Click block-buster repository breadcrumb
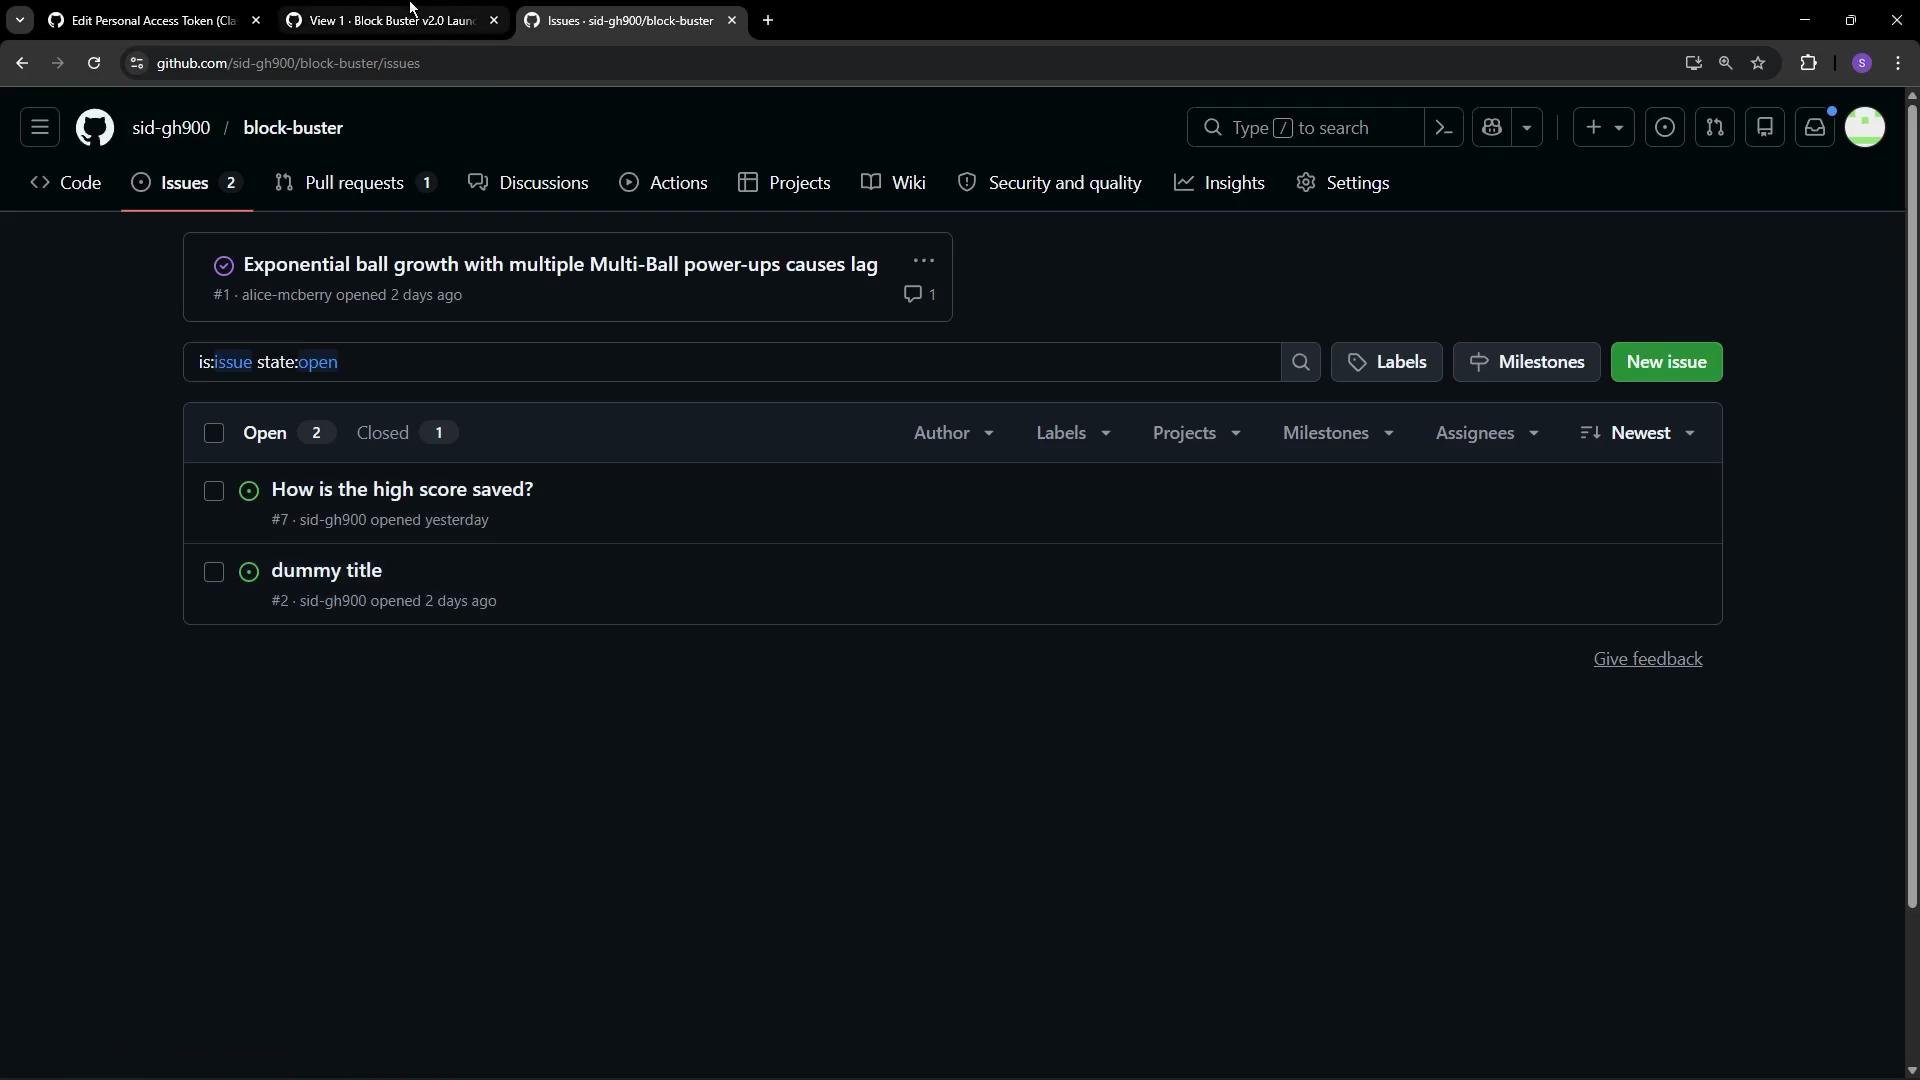The image size is (1920, 1080). pyautogui.click(x=293, y=128)
